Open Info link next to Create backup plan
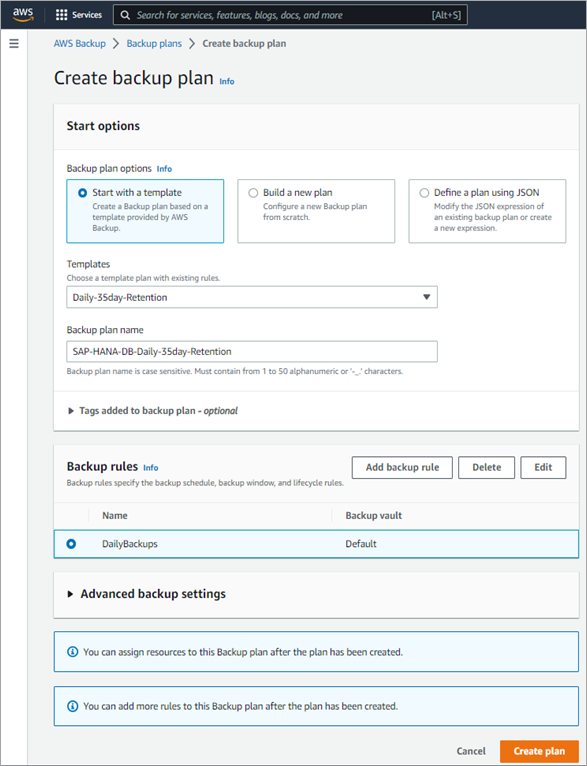The image size is (587, 766). pyautogui.click(x=227, y=82)
